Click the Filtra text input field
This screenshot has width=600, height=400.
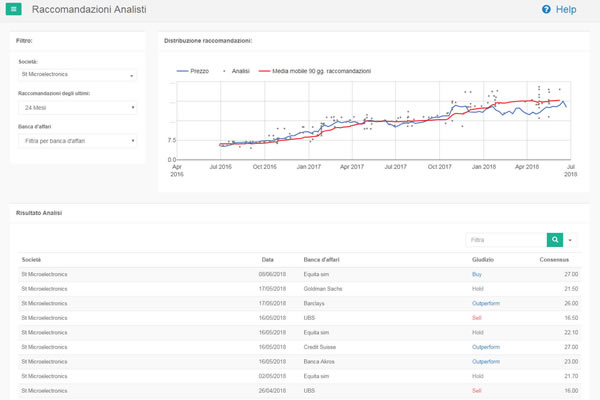click(506, 240)
